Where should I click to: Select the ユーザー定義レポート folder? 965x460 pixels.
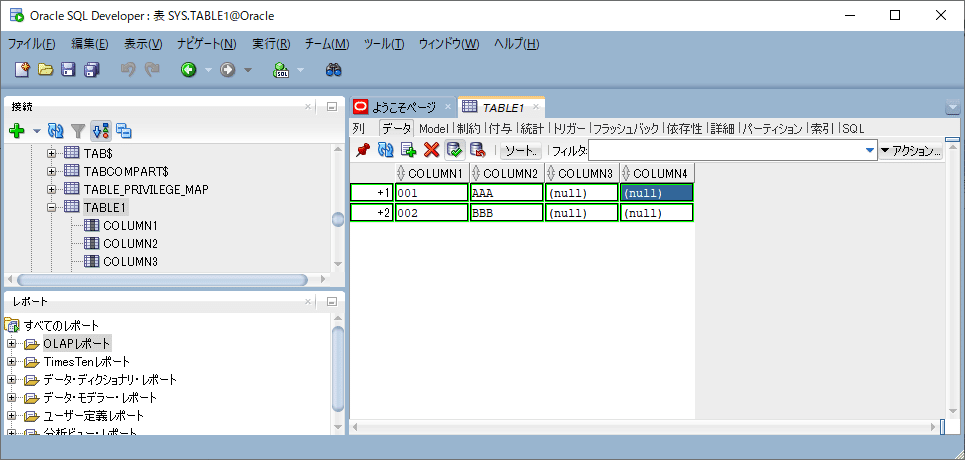pos(94,416)
